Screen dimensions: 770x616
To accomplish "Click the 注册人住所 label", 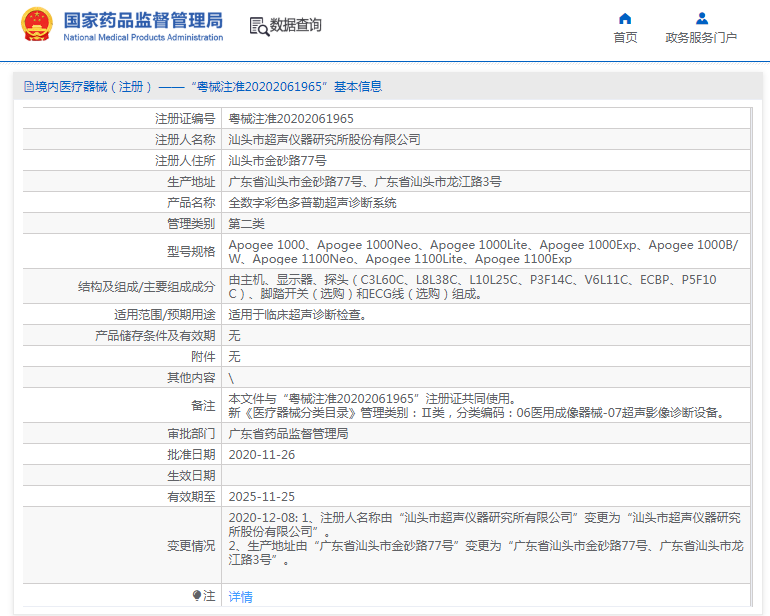I will 185,161.
